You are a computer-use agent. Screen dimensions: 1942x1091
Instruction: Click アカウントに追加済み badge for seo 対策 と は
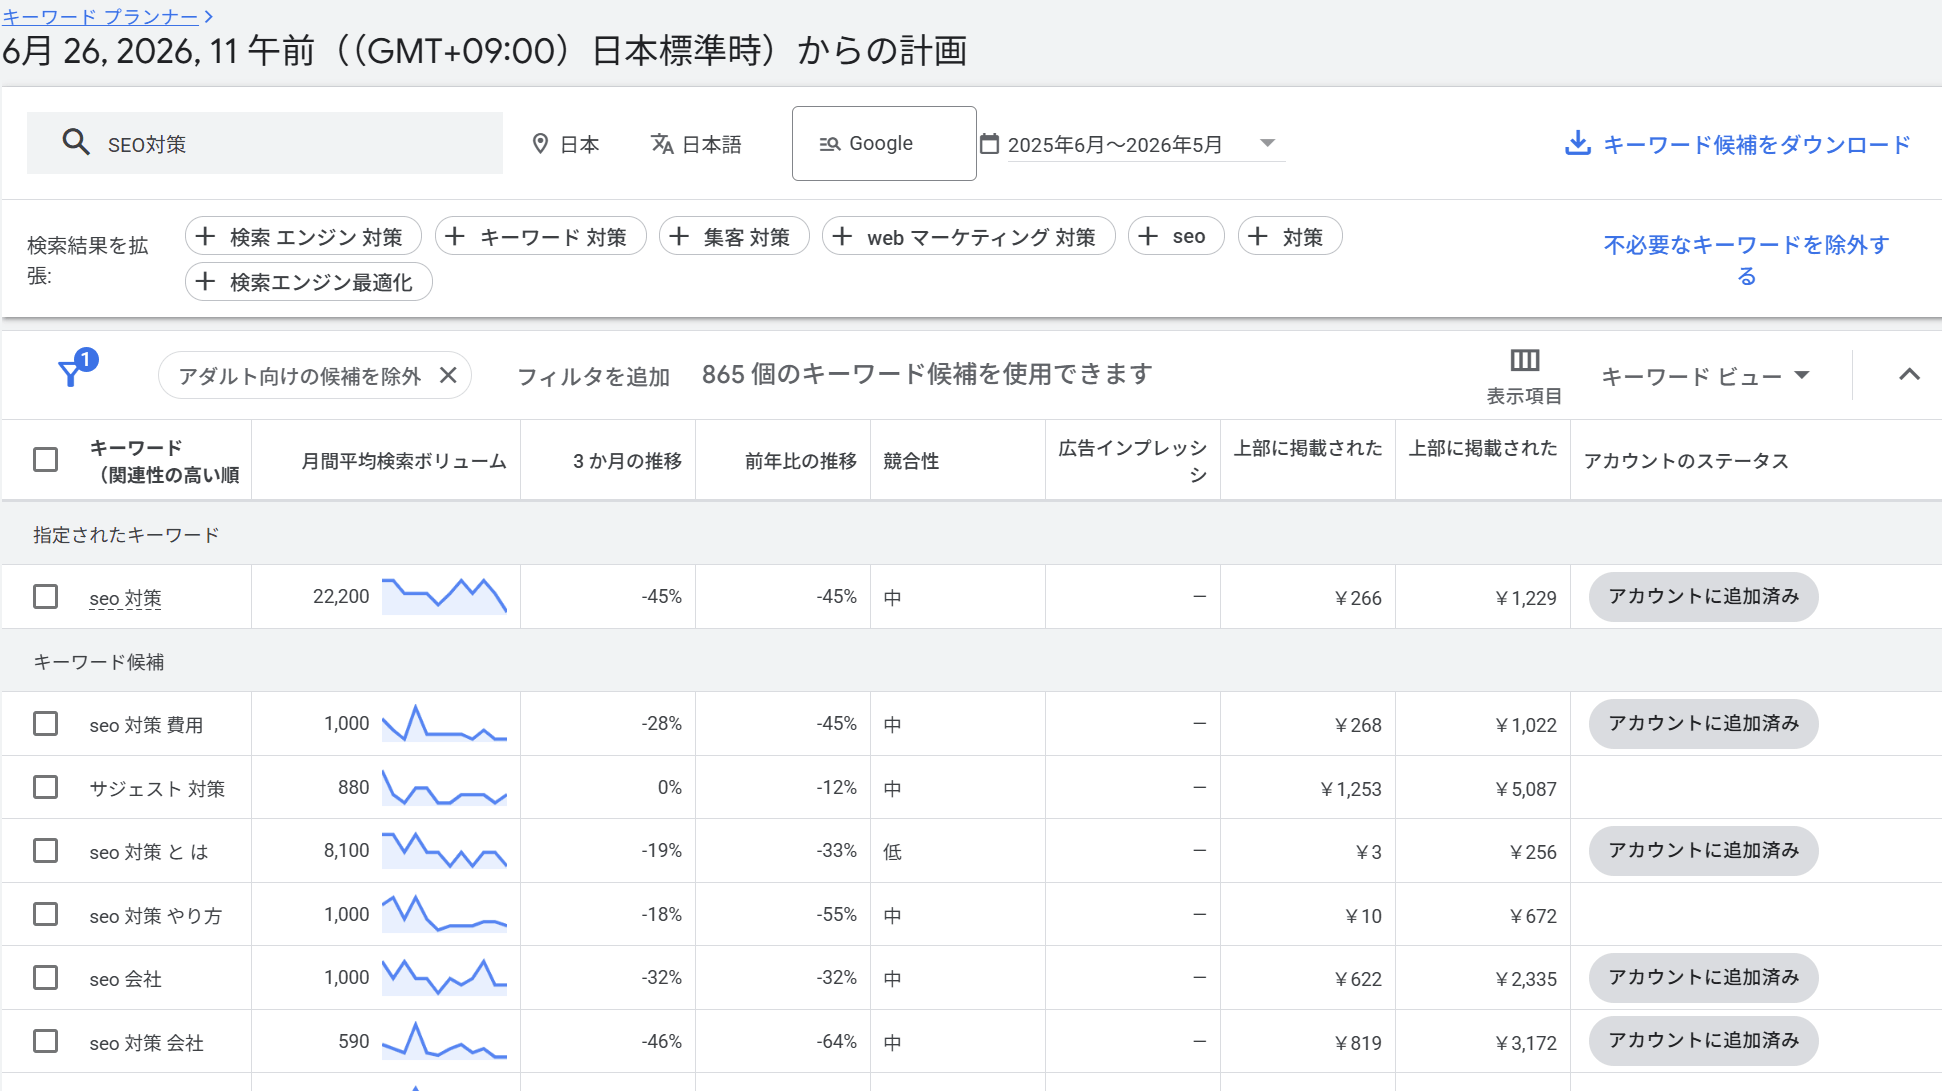click(1703, 851)
